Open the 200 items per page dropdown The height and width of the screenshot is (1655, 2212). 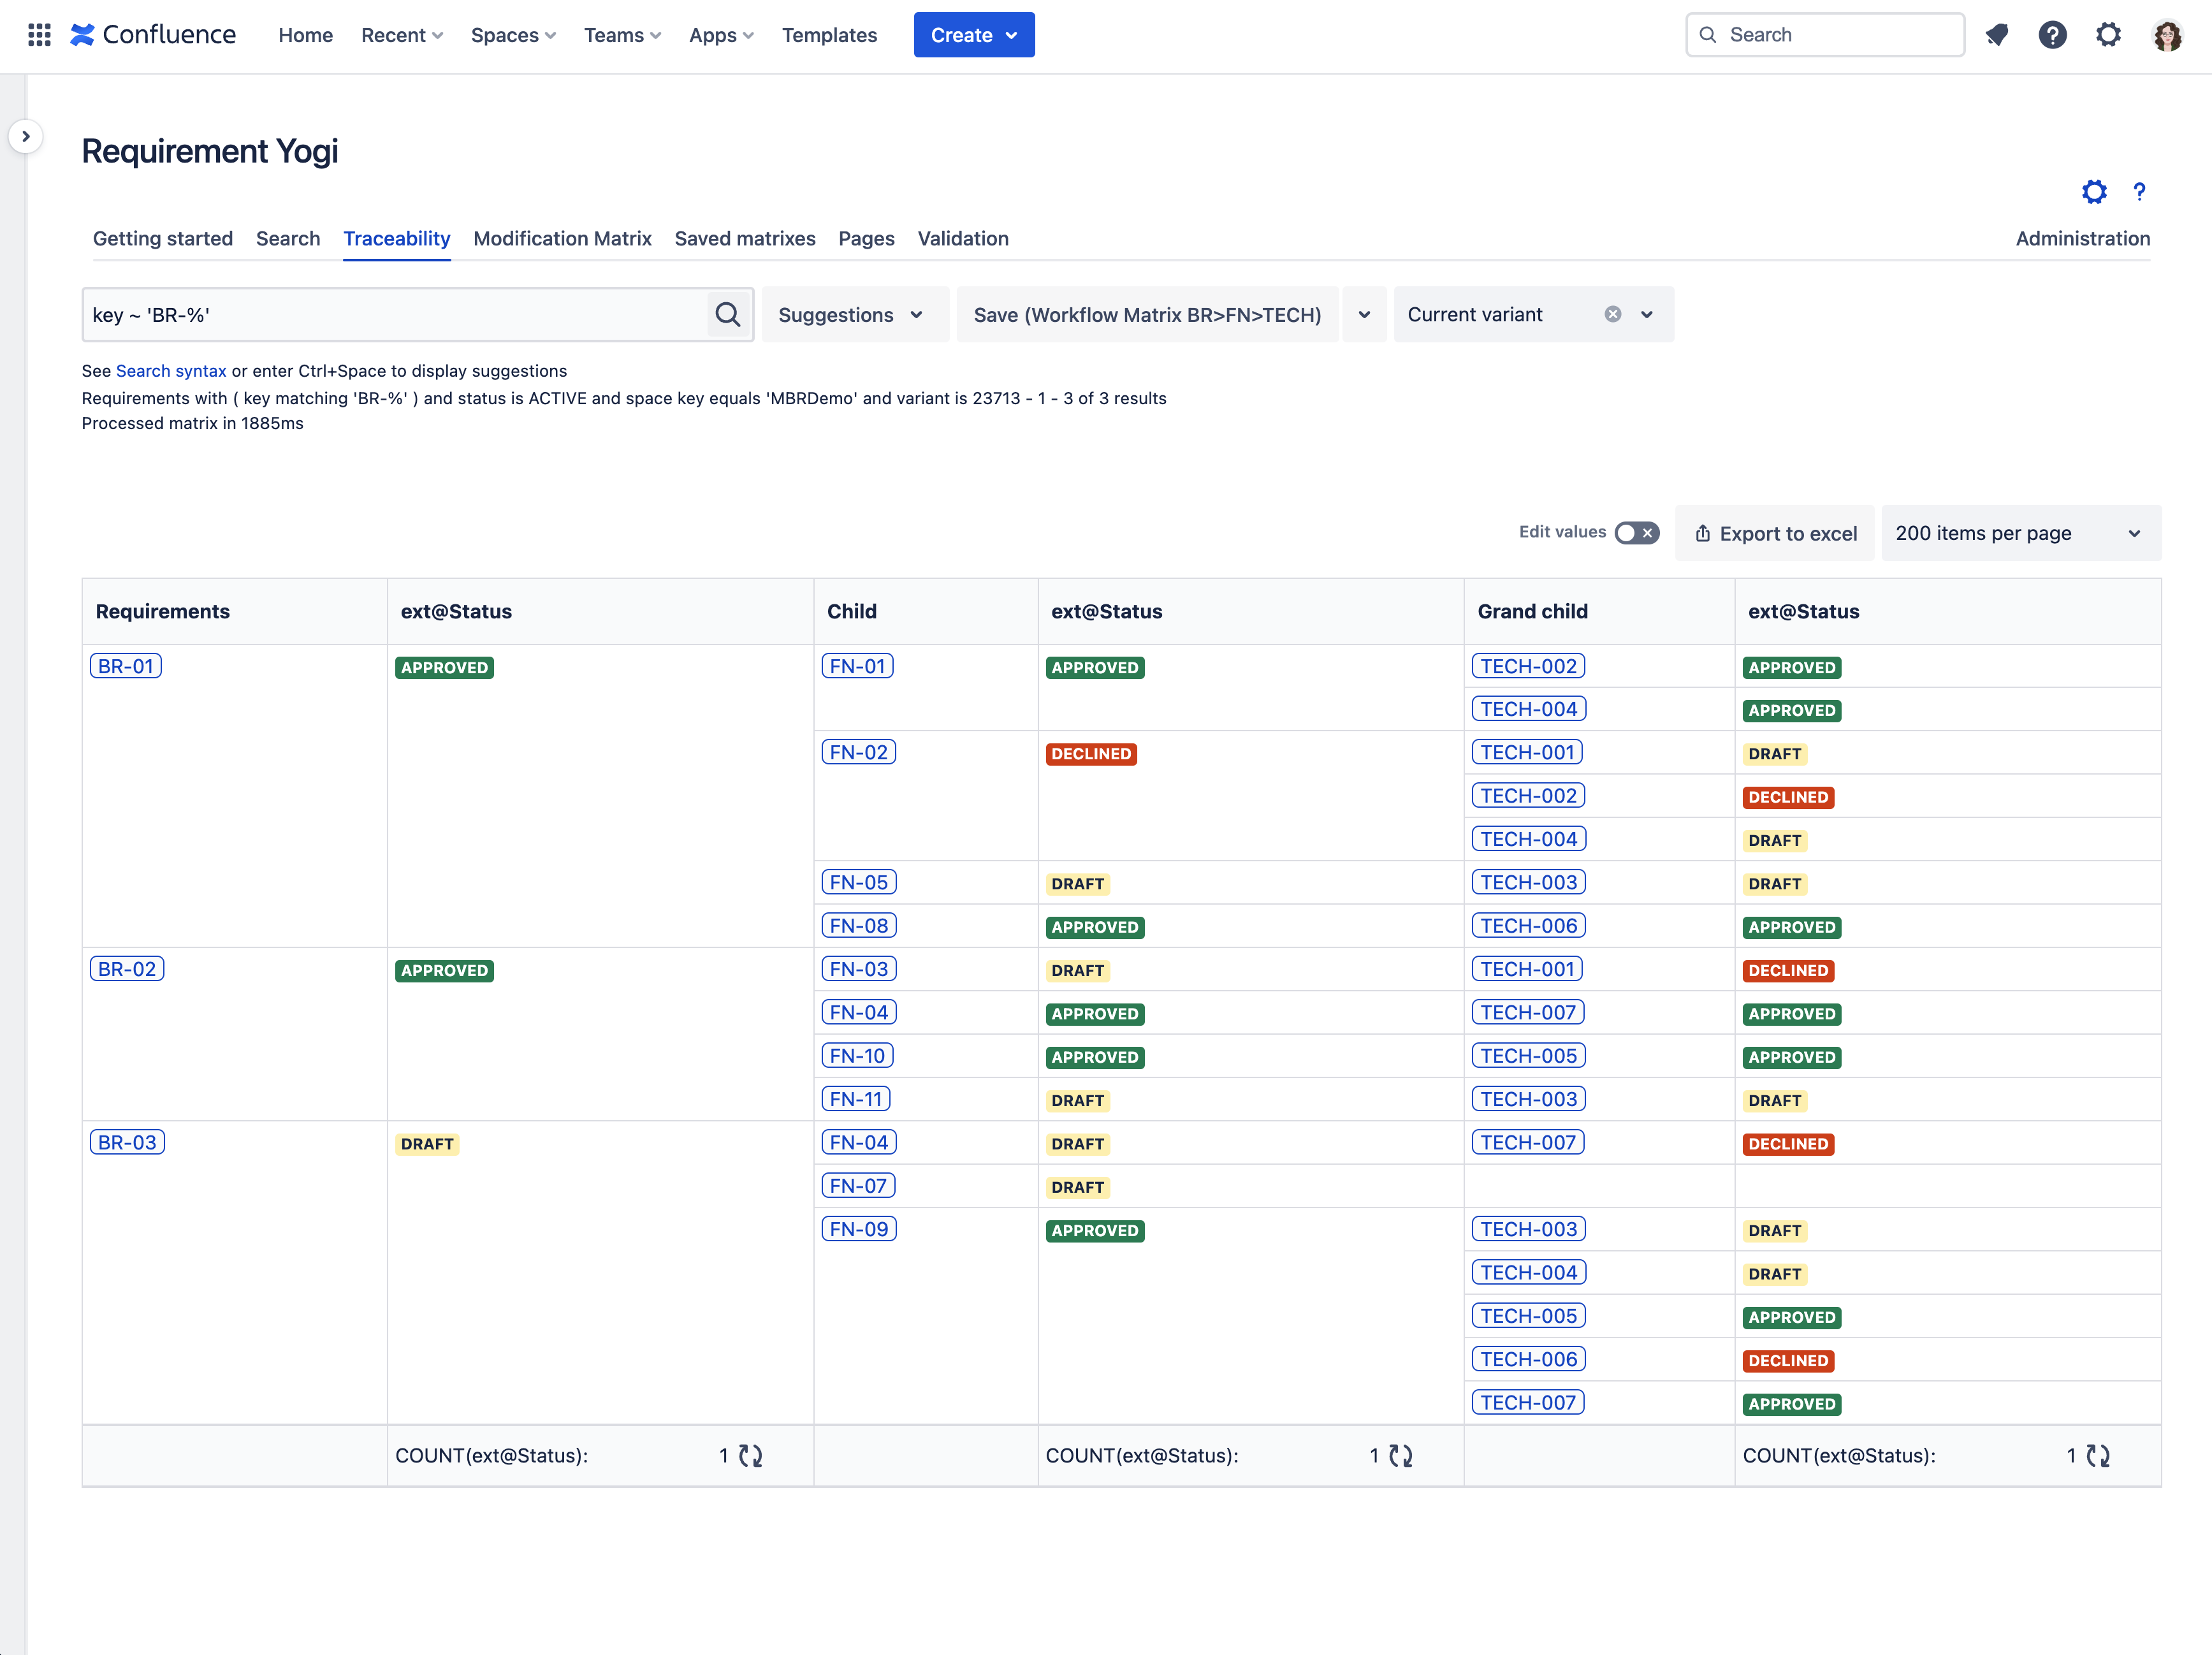[2020, 533]
